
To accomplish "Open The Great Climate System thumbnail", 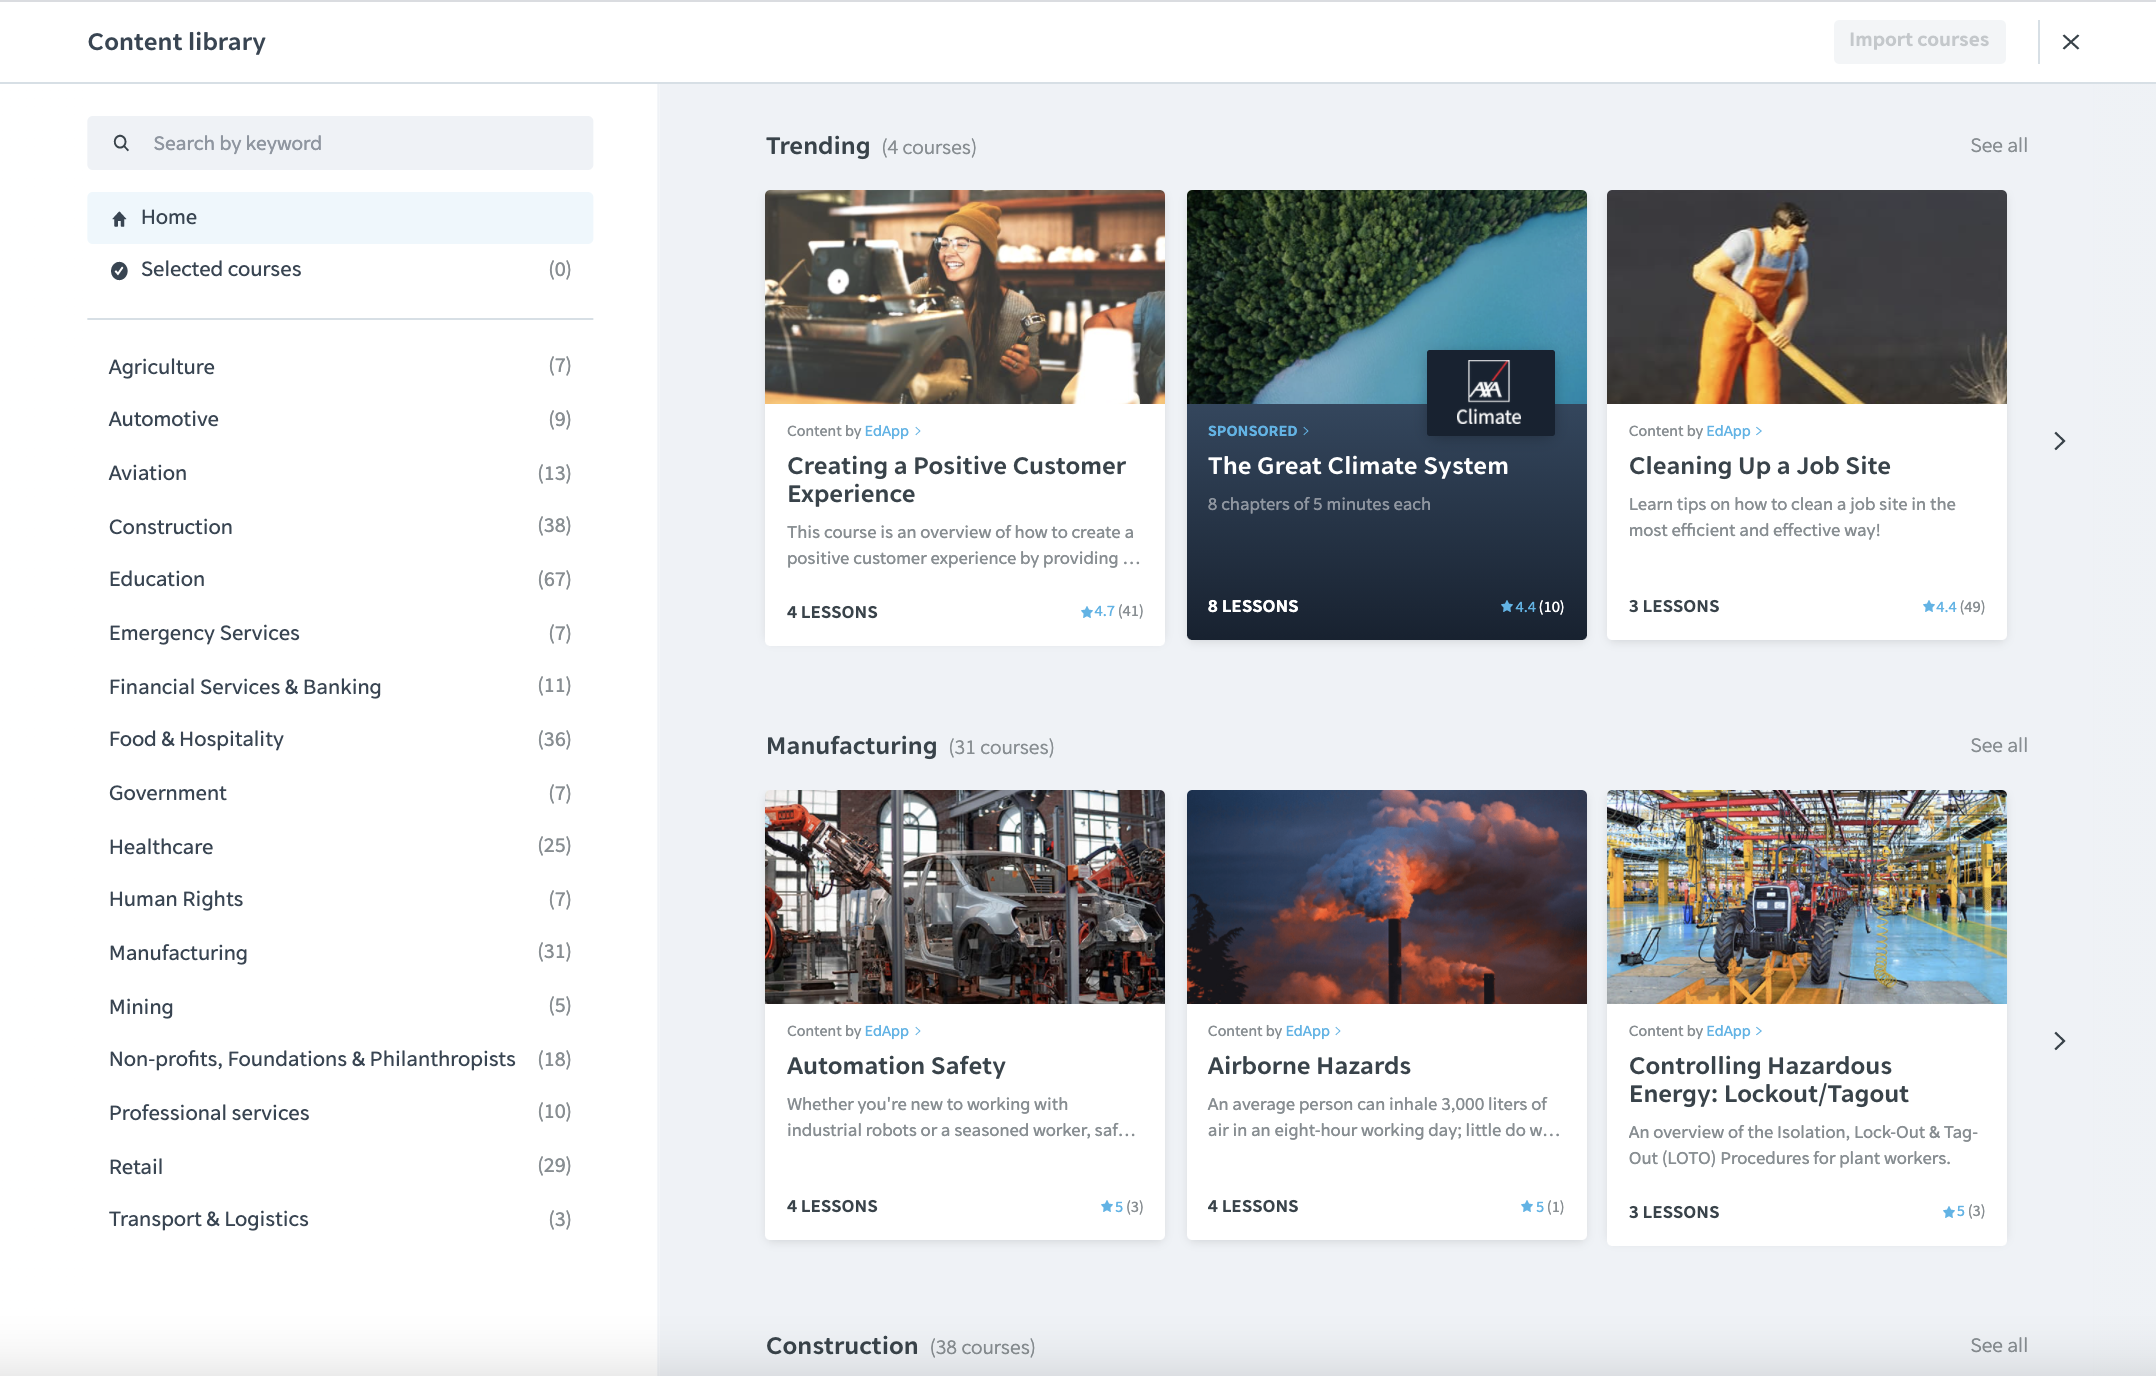I will 1386,297.
